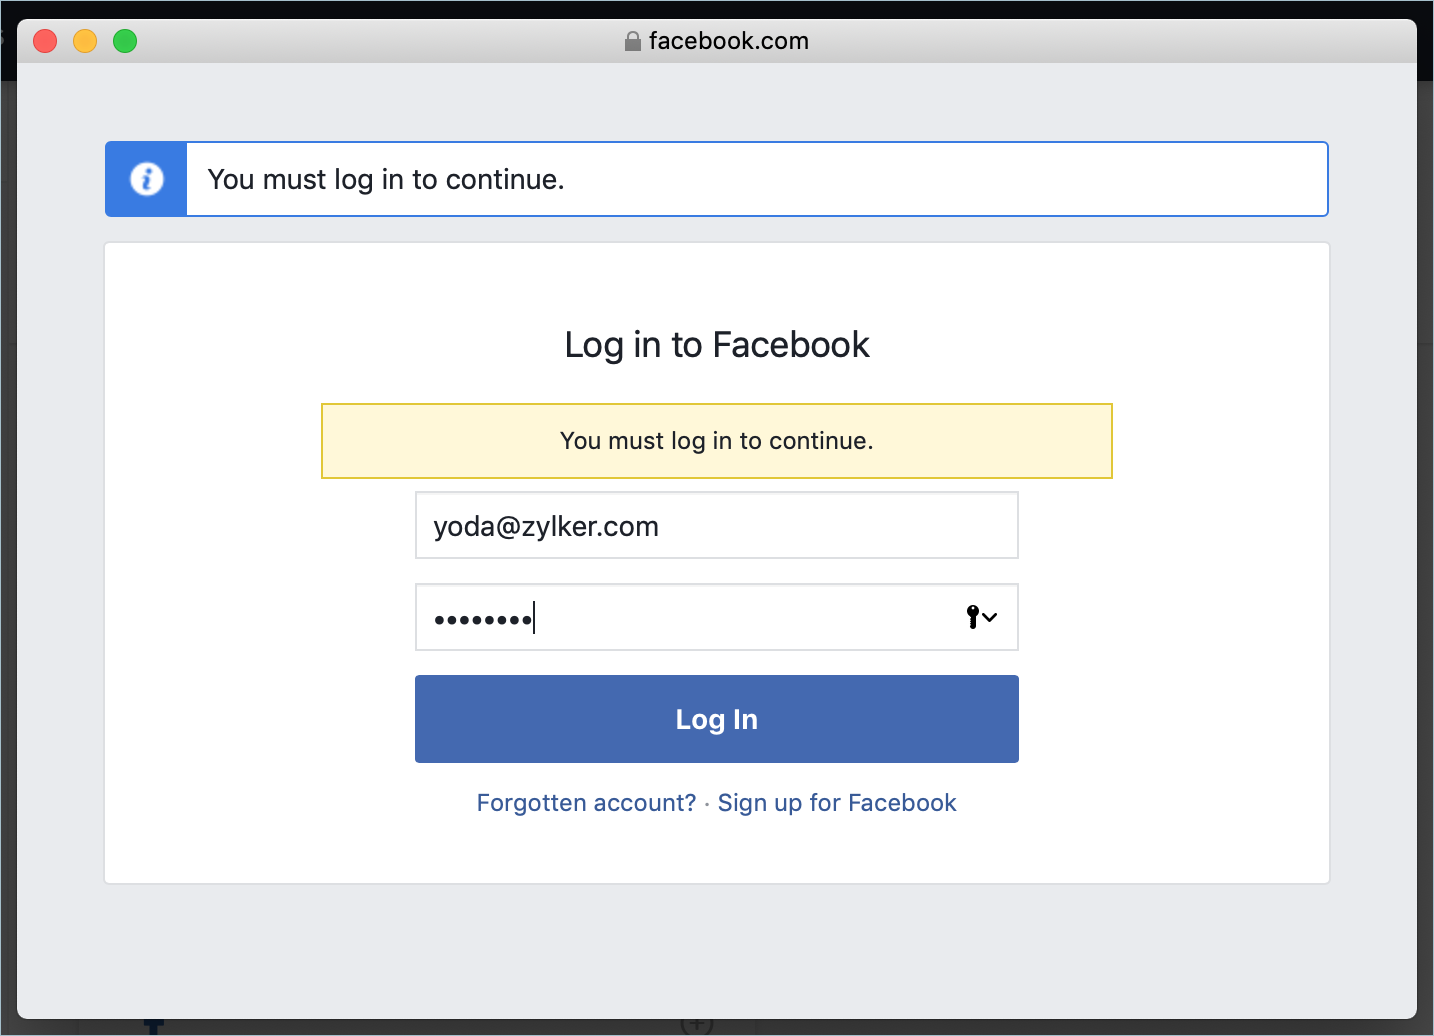This screenshot has width=1434, height=1036.
Task: Click the partially hidden plus circle icon
Action: pyautogui.click(x=697, y=1026)
